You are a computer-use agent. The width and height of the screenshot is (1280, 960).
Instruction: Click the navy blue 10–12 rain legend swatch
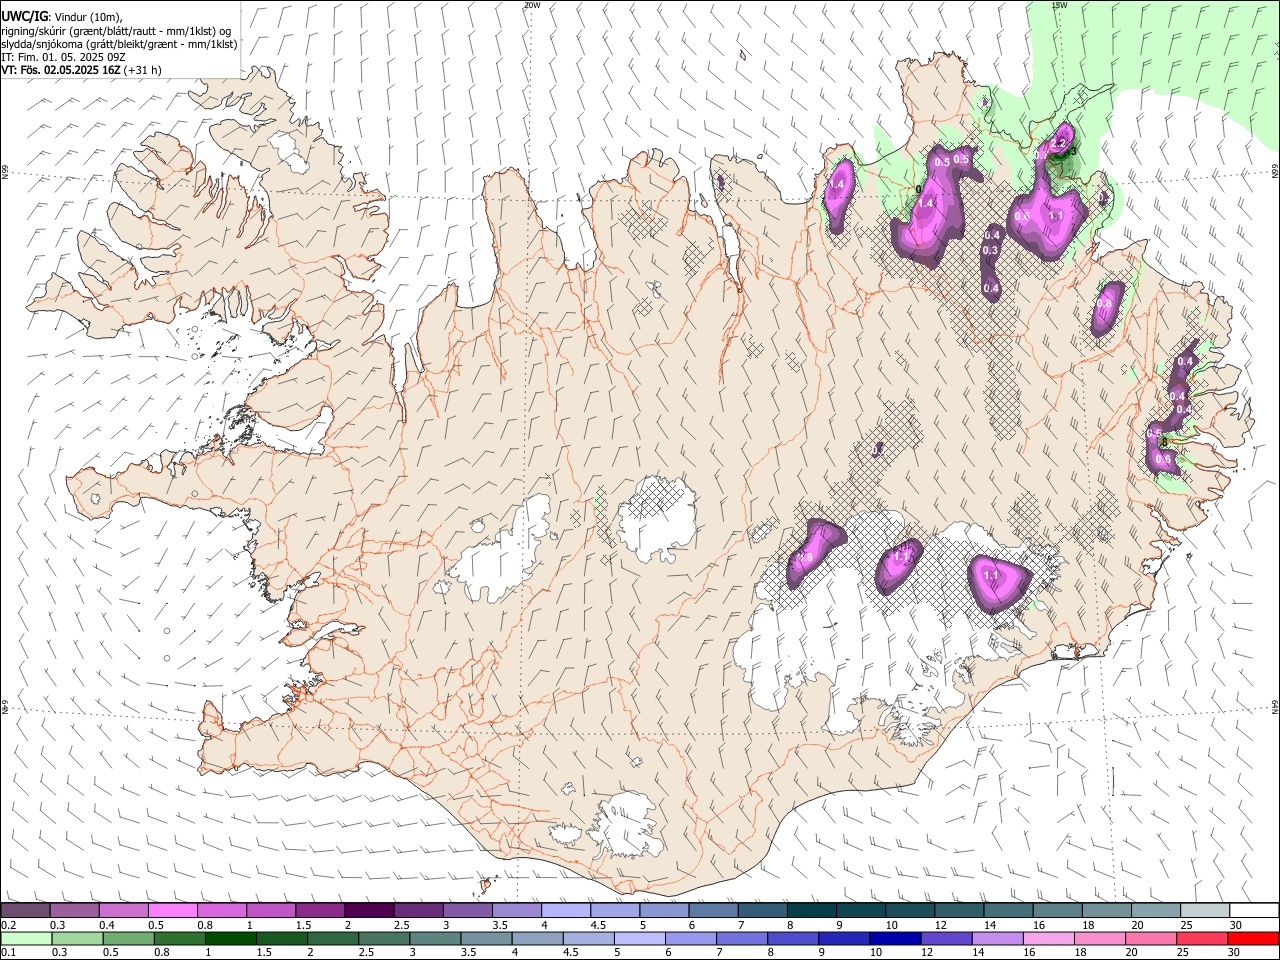click(x=893, y=938)
